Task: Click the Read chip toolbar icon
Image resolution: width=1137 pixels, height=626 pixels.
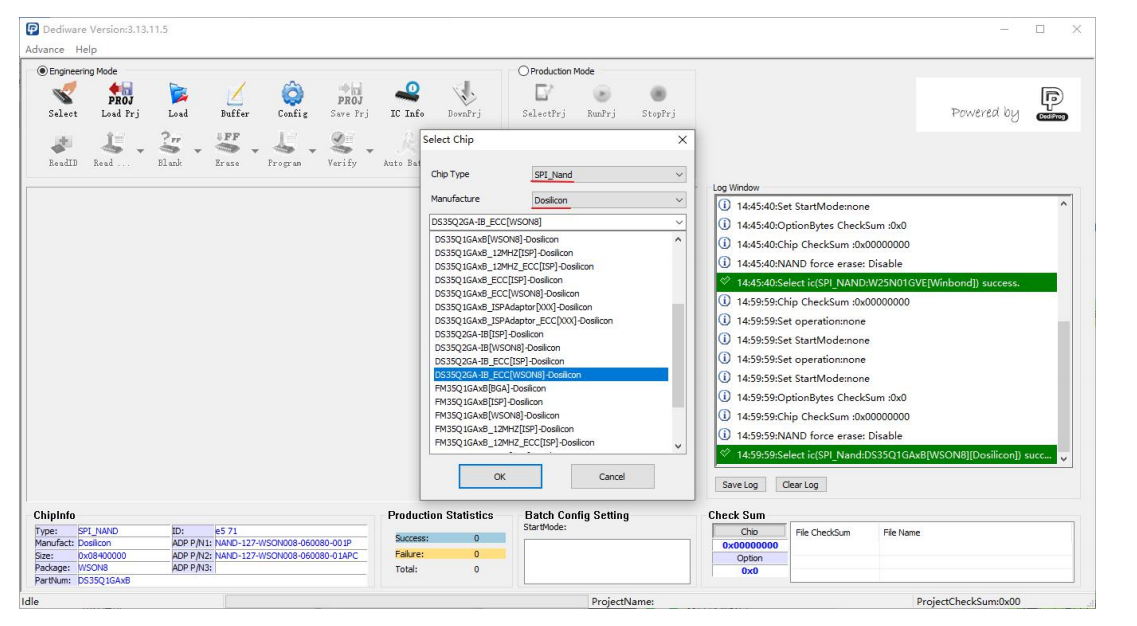Action: tap(113, 143)
